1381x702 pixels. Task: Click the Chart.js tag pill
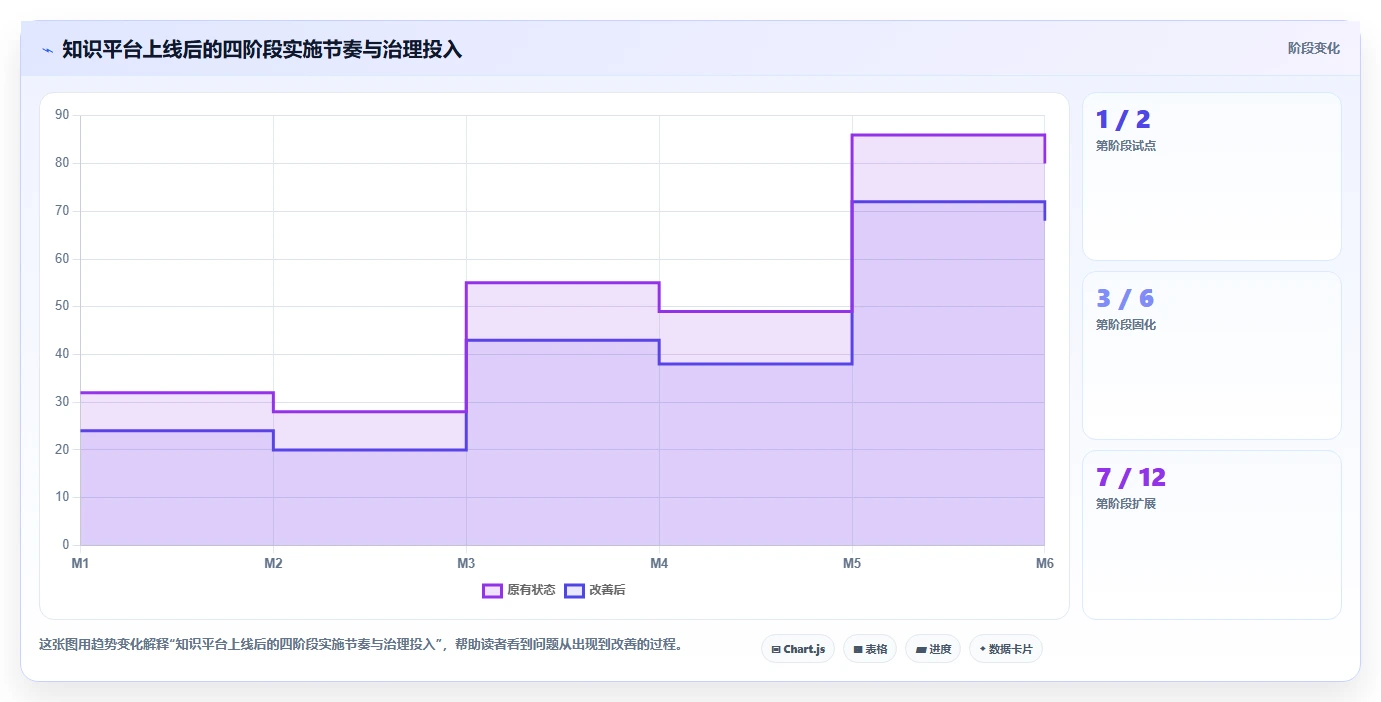pos(798,649)
